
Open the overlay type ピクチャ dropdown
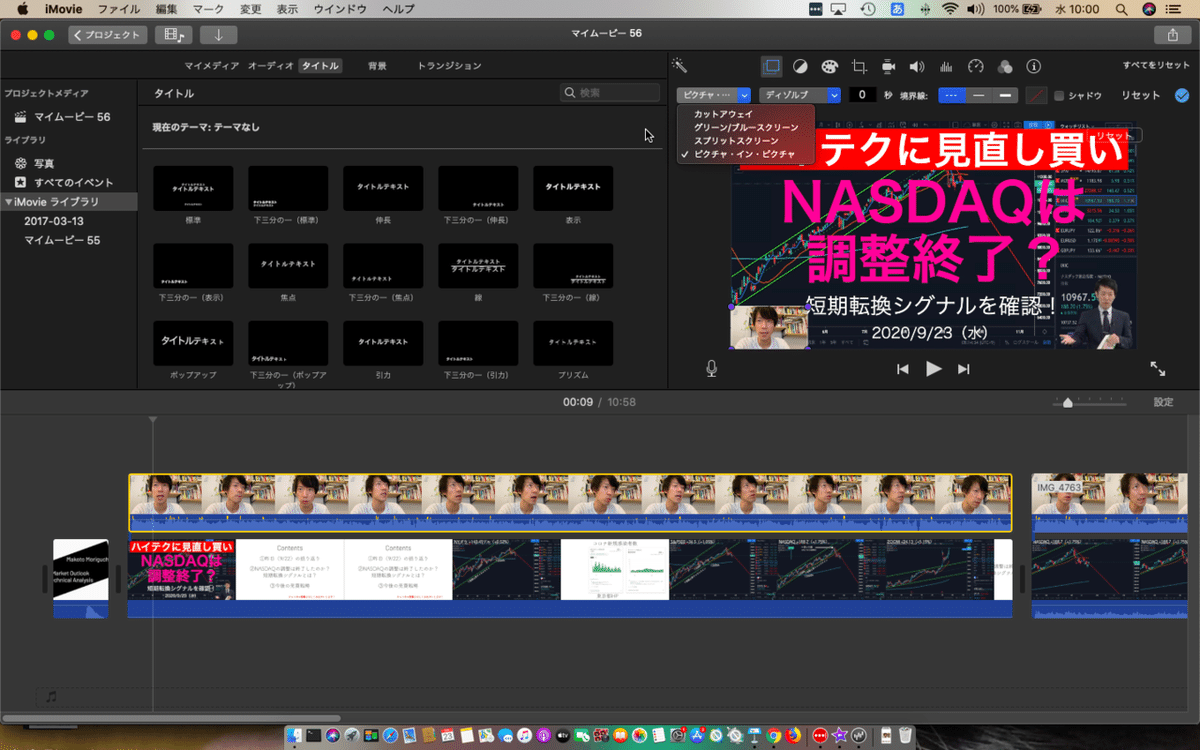(x=714, y=95)
